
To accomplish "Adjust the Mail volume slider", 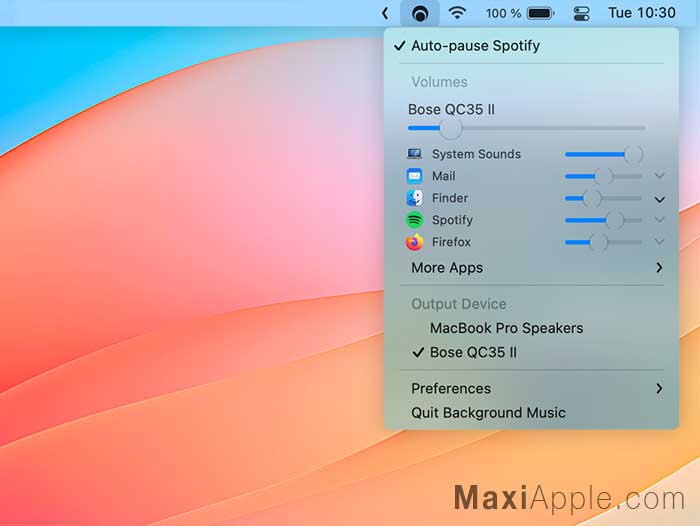I will coord(604,176).
